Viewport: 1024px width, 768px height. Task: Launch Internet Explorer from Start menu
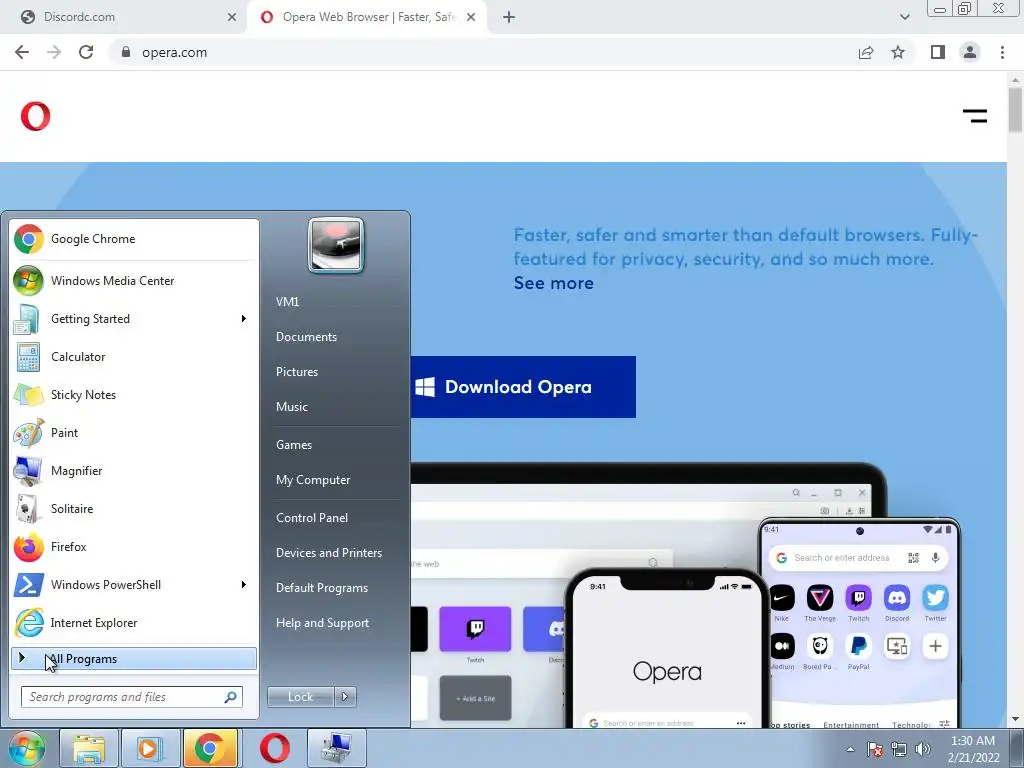pos(134,622)
